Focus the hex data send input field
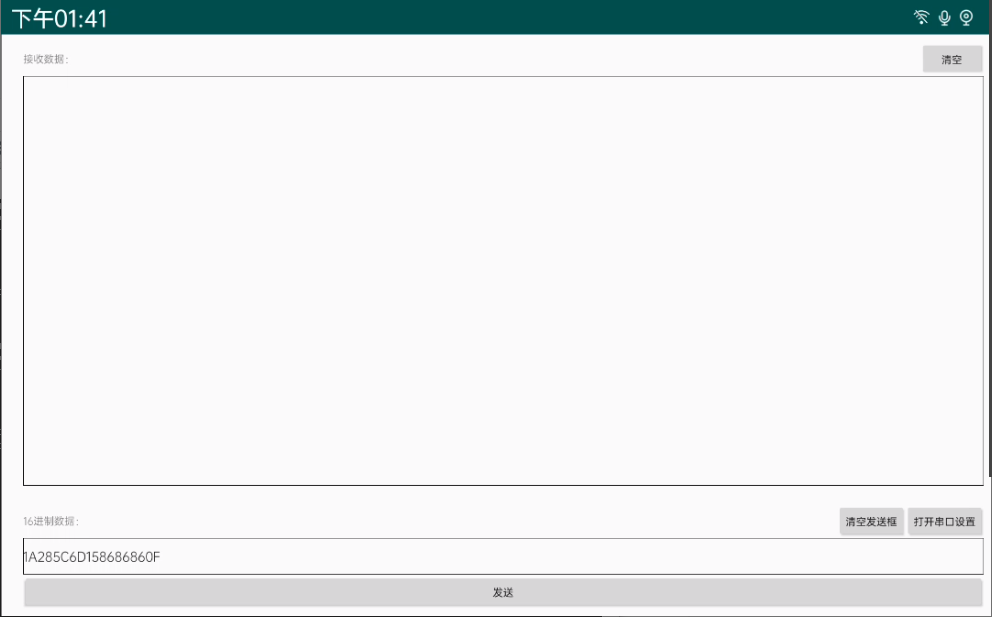Screen dimensions: 992x617 [x=503, y=557]
